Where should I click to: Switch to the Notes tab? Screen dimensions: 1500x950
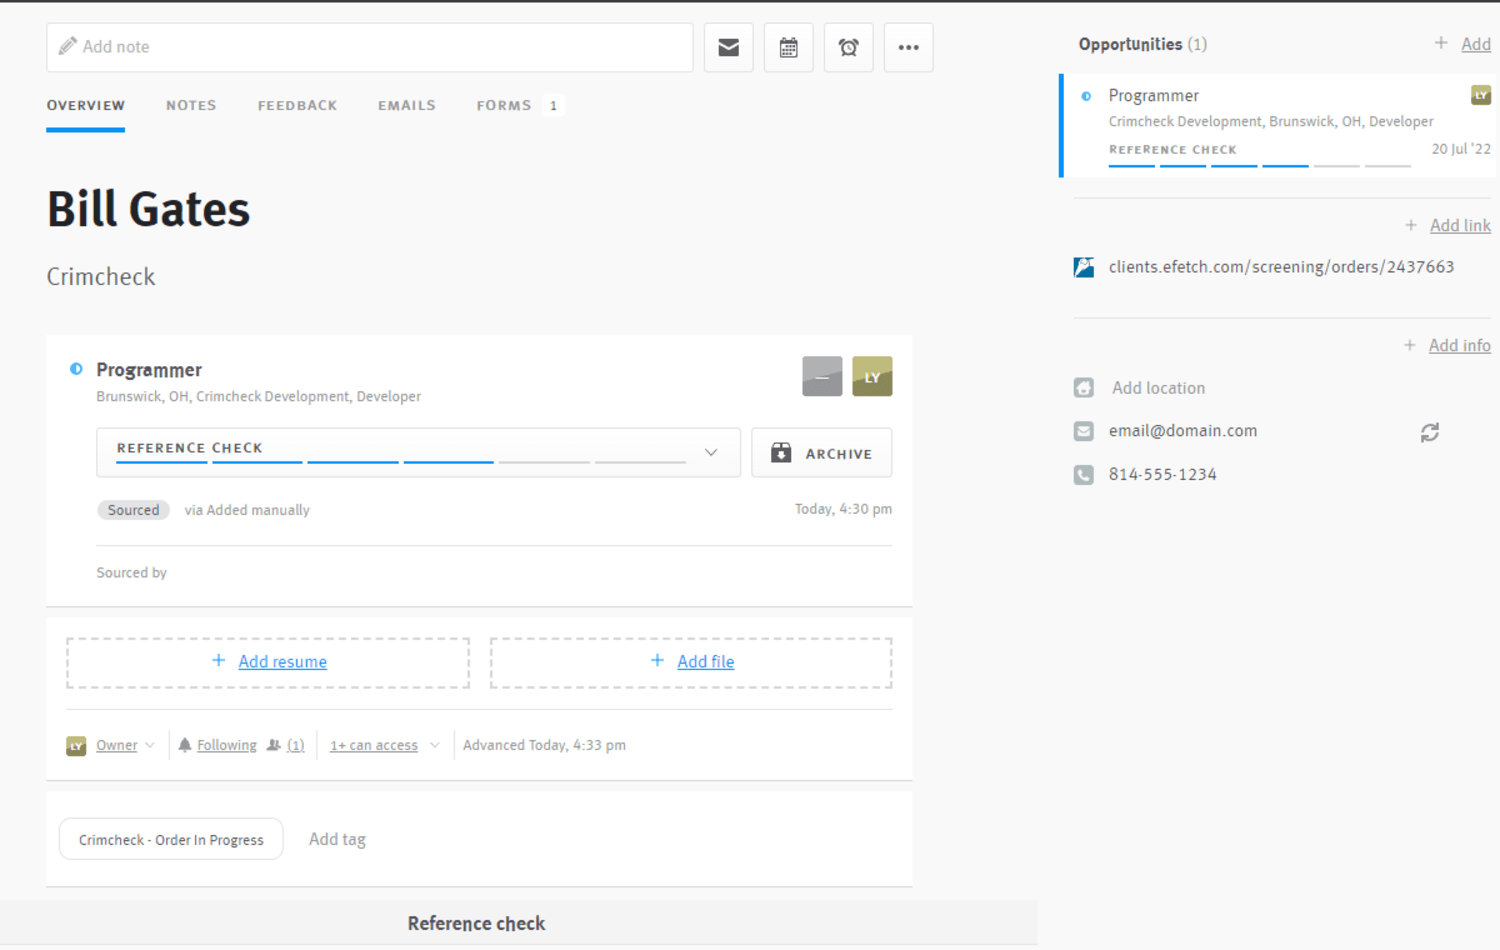191,105
